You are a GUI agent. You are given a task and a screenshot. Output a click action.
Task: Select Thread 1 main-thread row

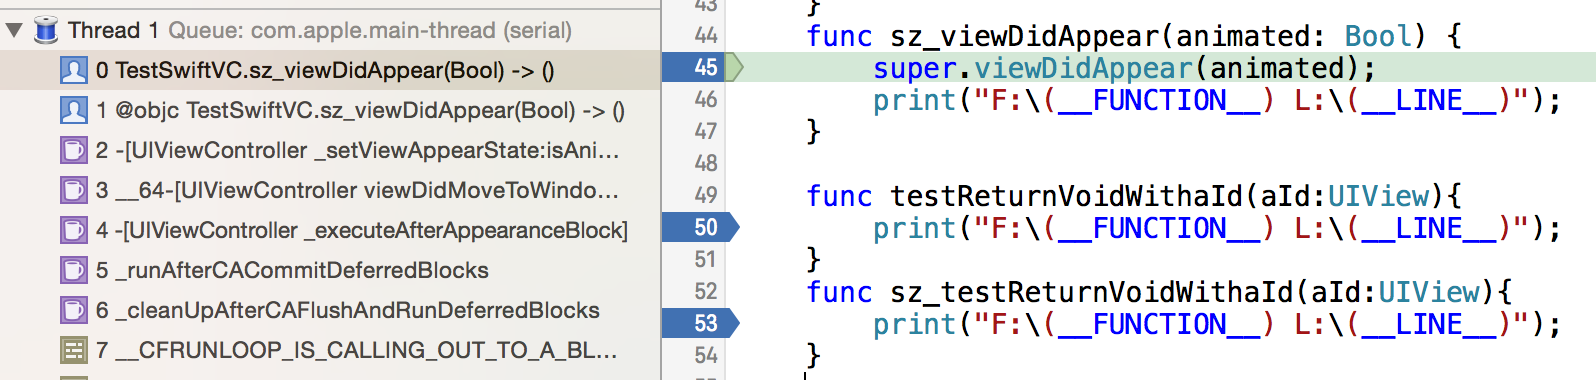330,30
